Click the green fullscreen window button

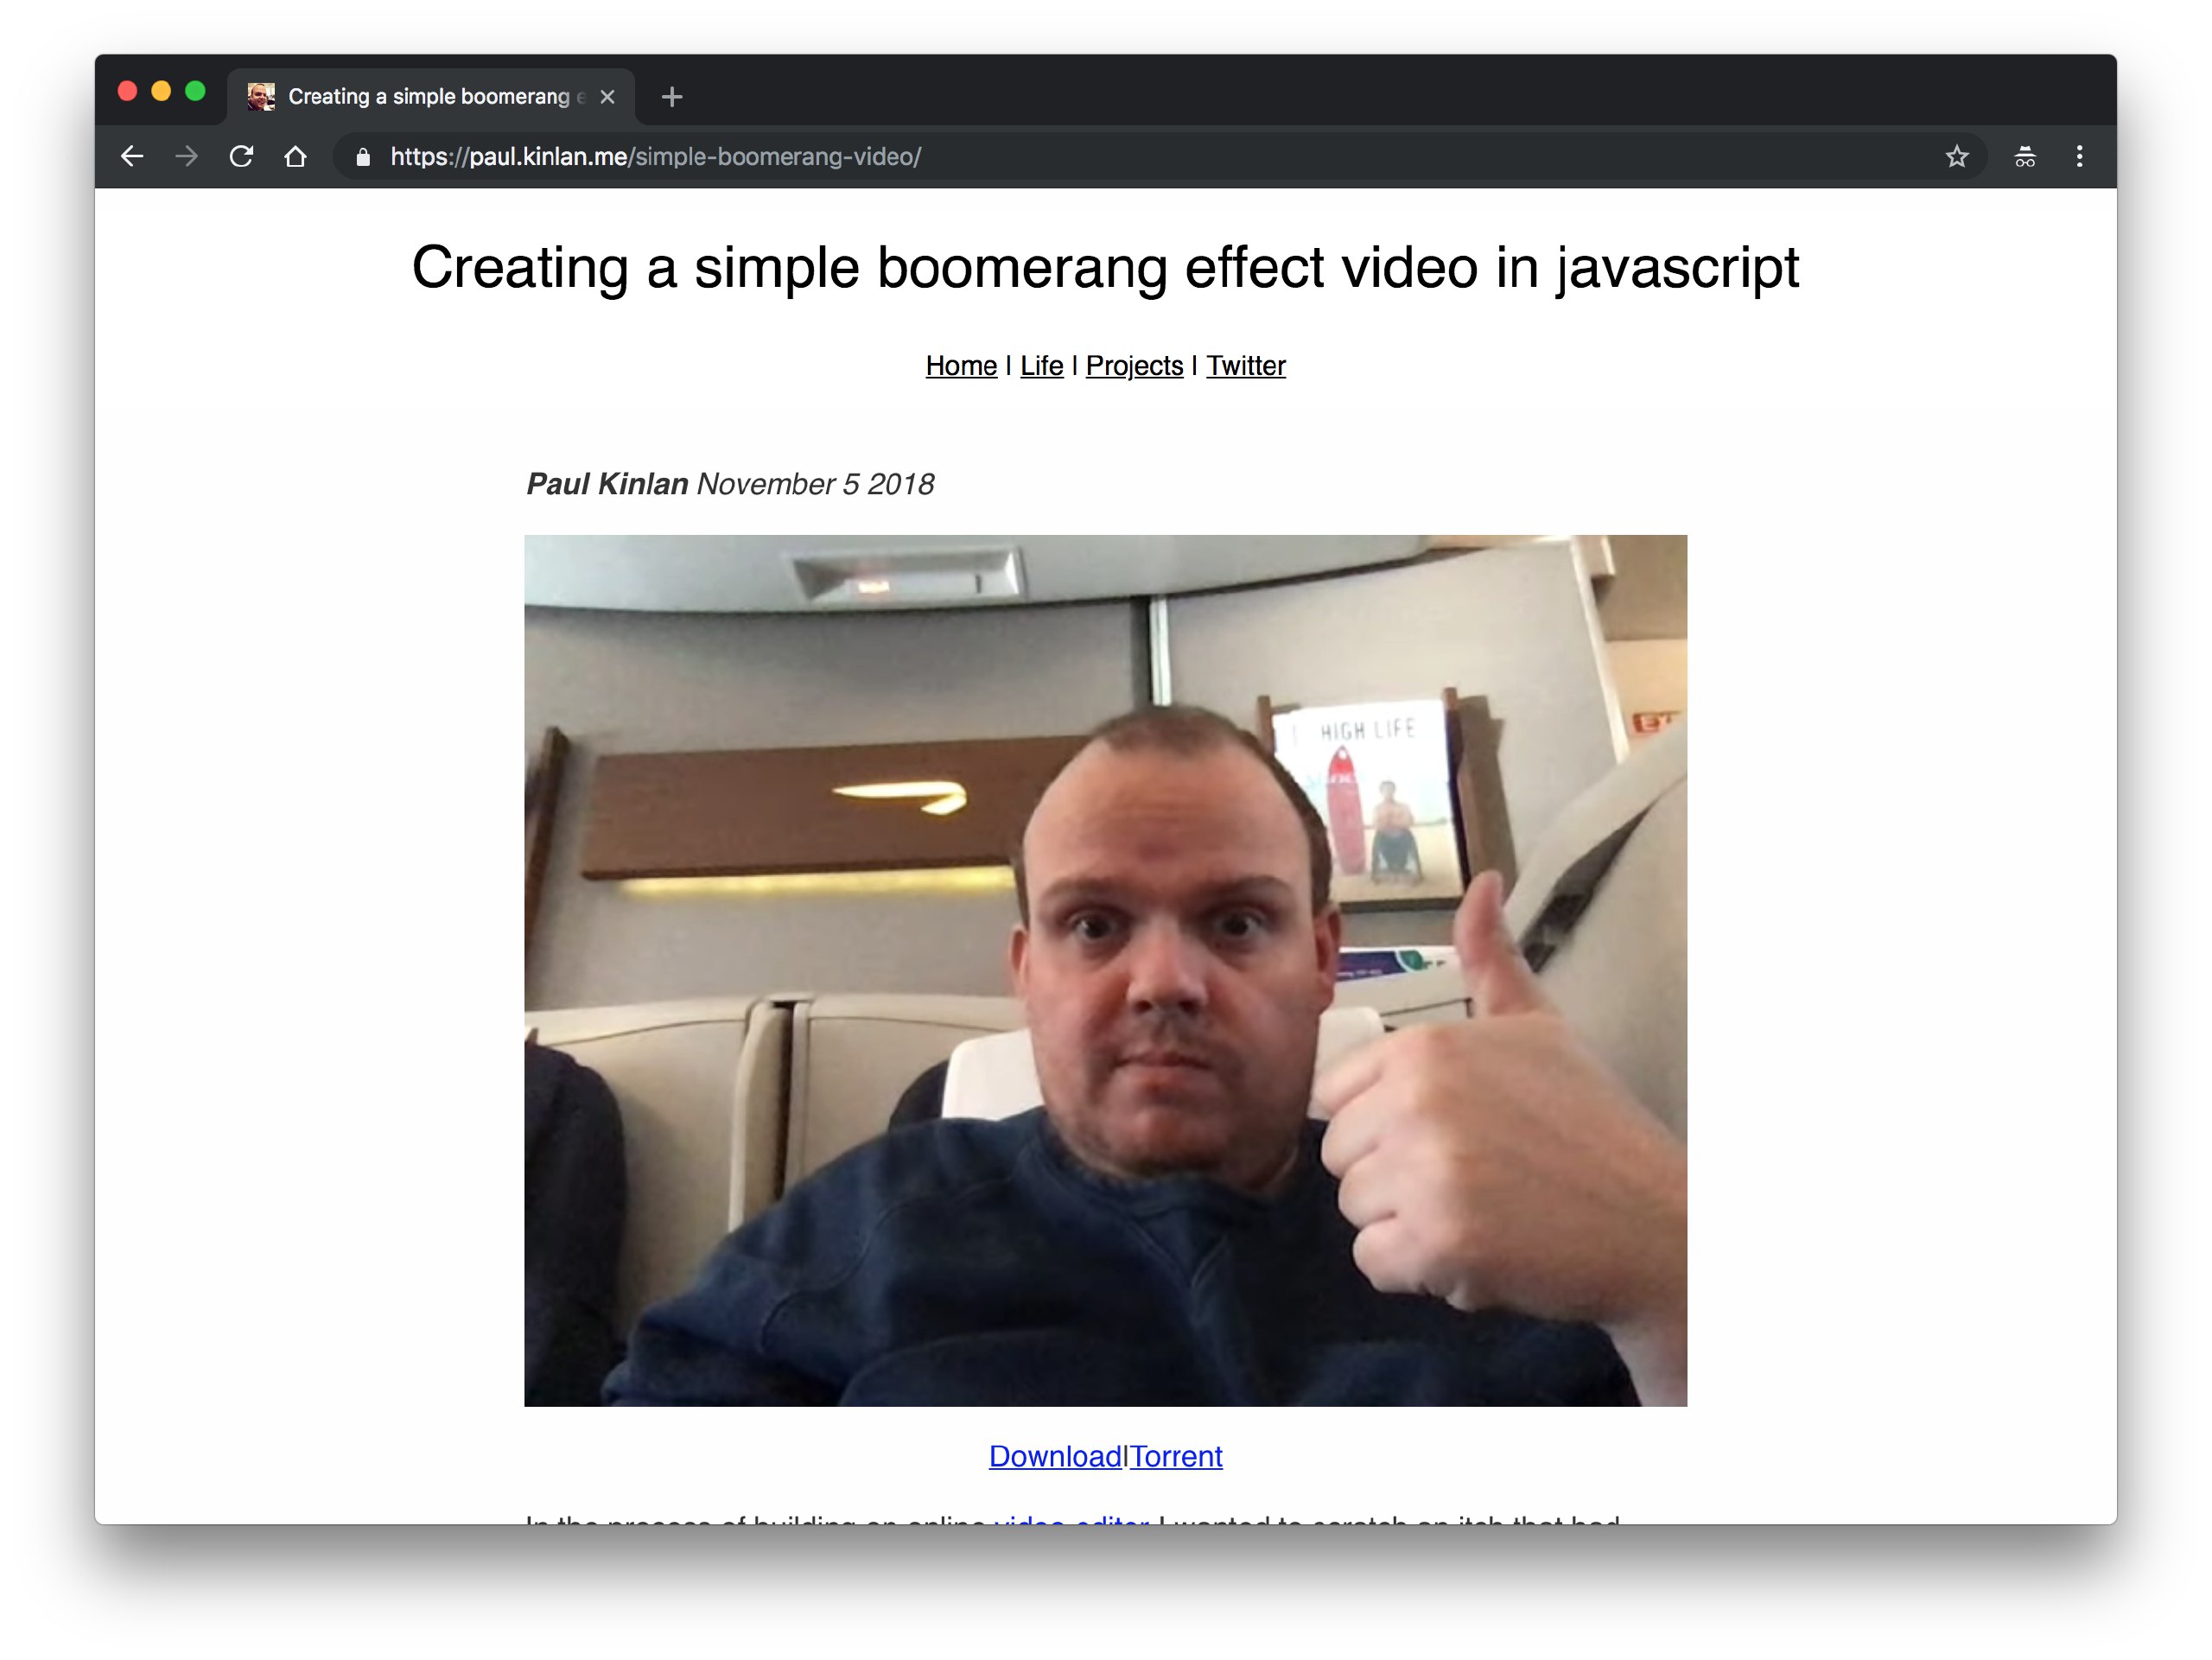click(195, 91)
